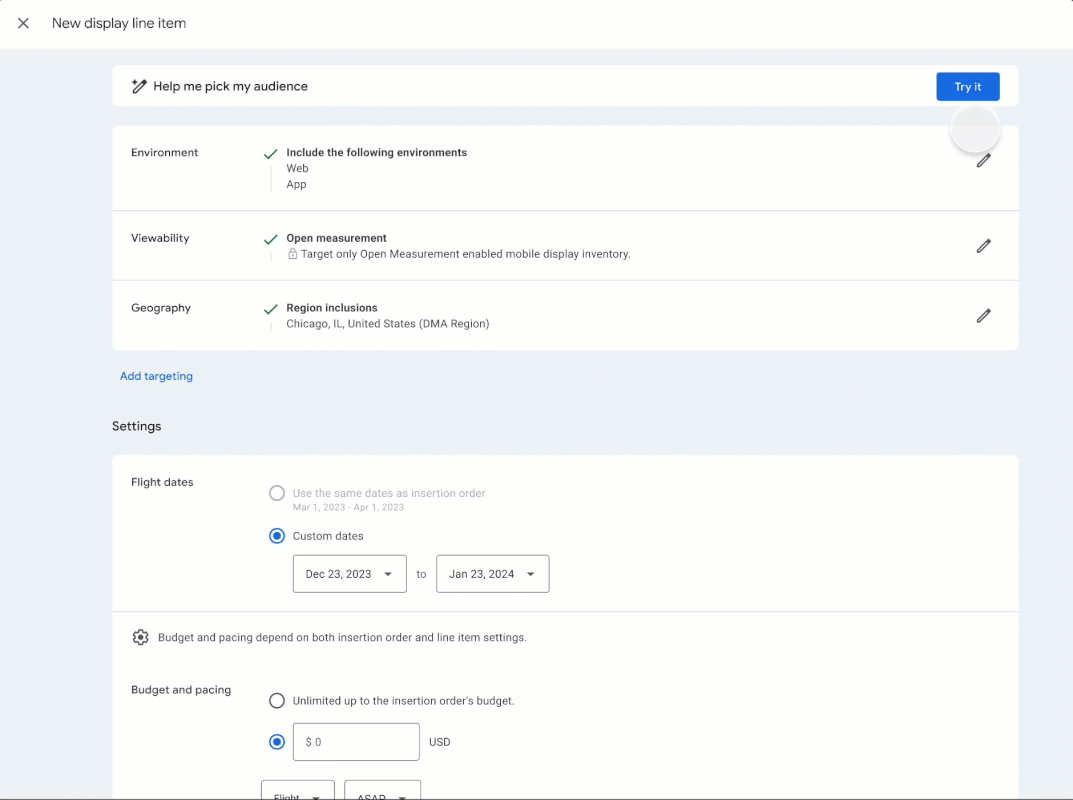Viewport: 1073px width, 800px height.
Task: Click the App environment entry
Action: pyautogui.click(x=296, y=184)
